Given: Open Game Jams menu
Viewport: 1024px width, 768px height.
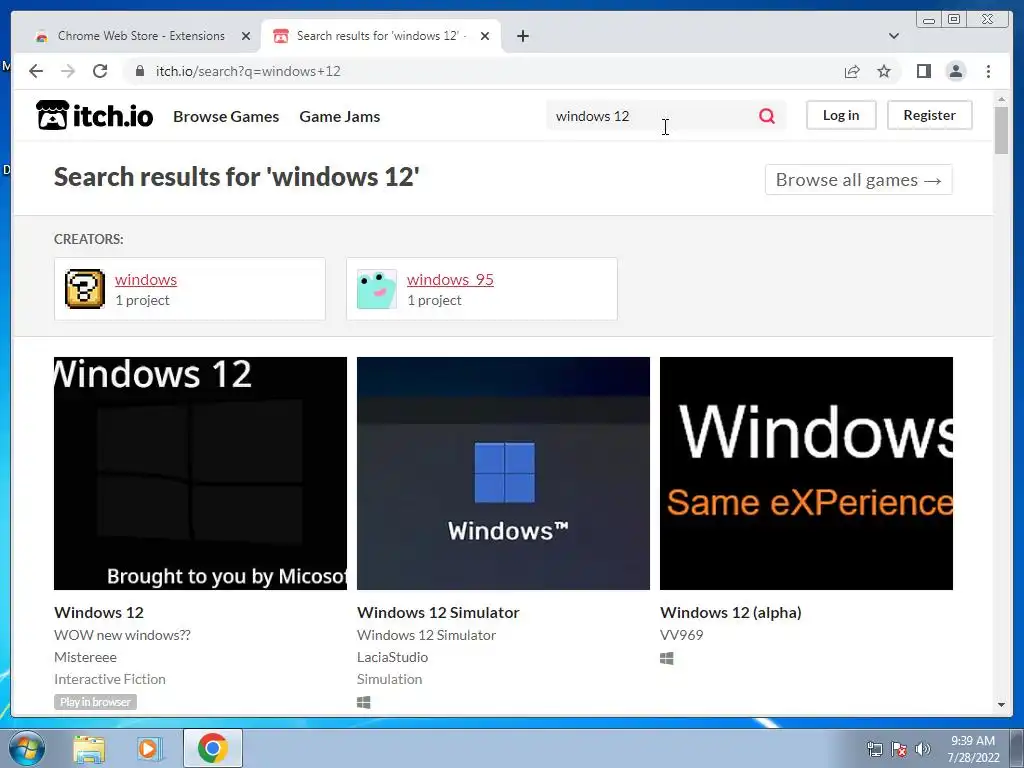Looking at the screenshot, I should [340, 116].
